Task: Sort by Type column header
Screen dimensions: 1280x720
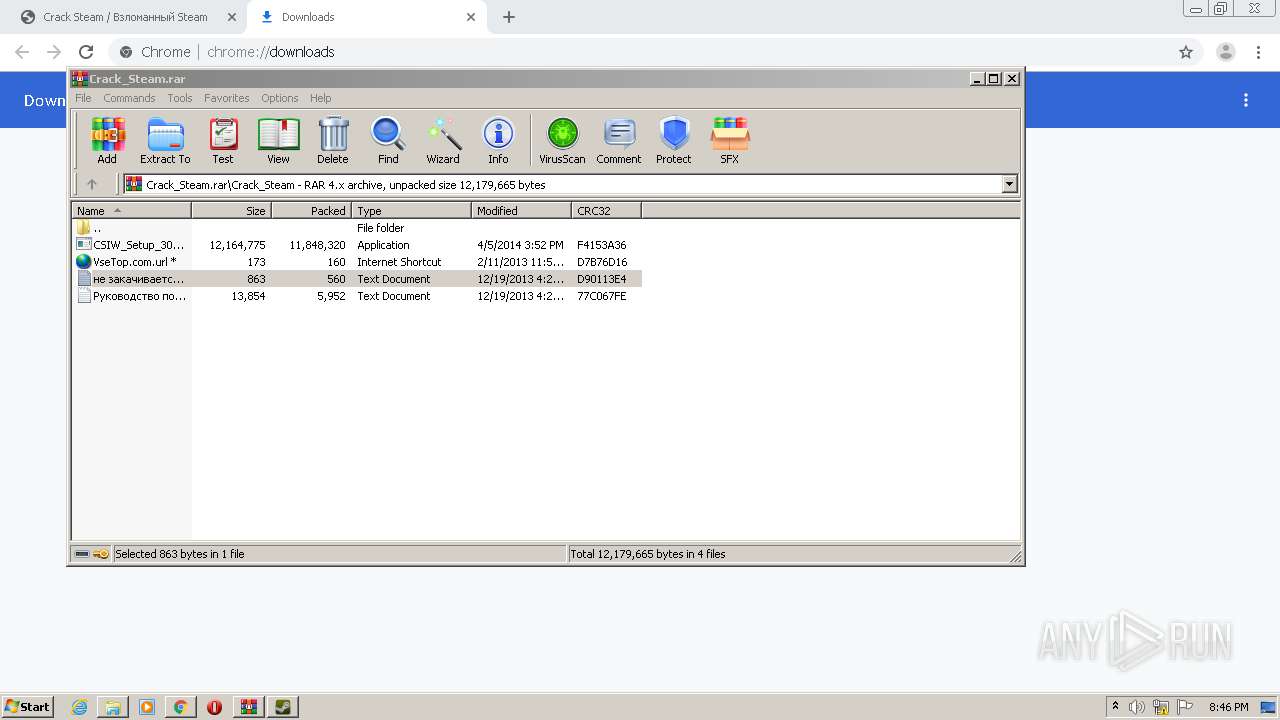Action: tap(411, 211)
